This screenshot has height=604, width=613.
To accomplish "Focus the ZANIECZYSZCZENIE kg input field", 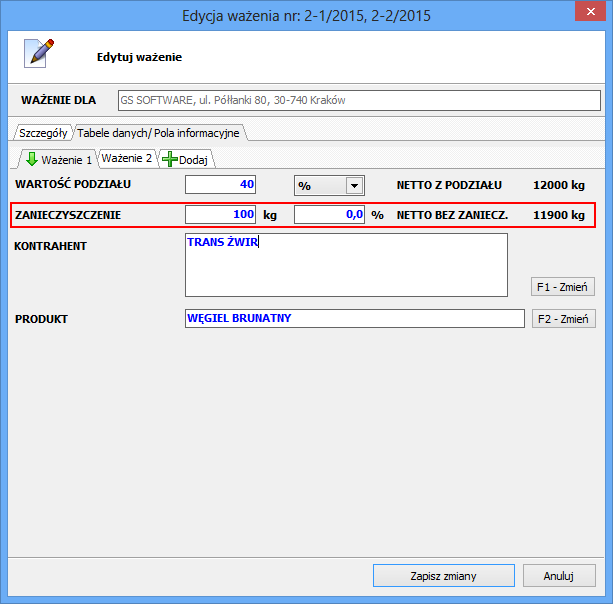I will click(x=221, y=214).
